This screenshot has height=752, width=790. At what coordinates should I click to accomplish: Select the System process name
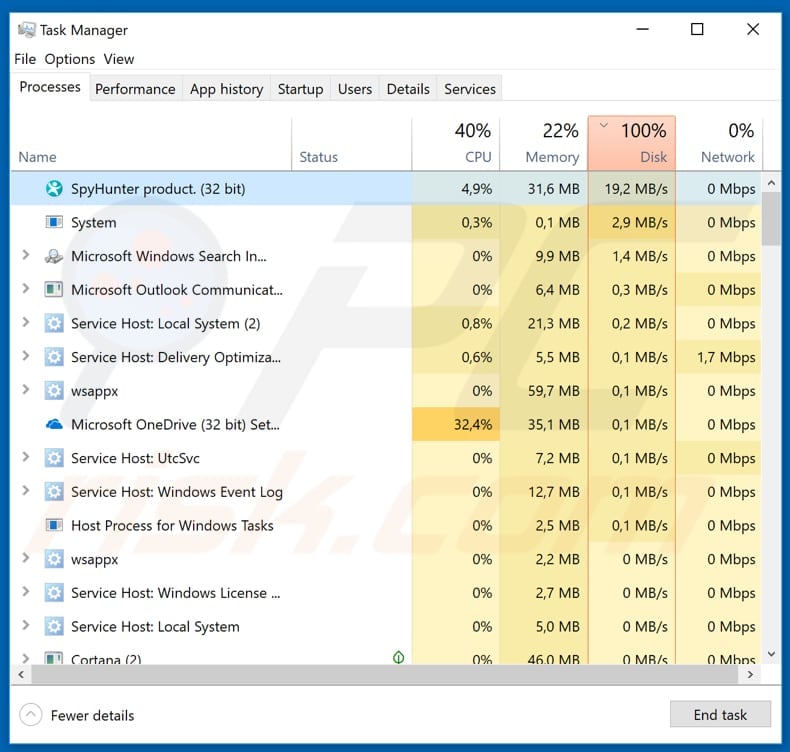click(x=94, y=223)
